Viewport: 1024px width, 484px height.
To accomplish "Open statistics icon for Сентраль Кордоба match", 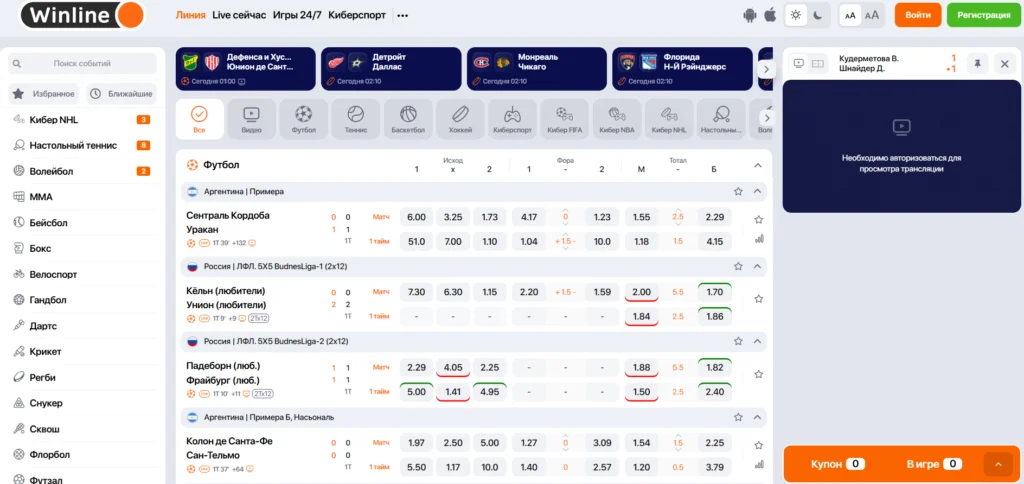I will 758,239.
